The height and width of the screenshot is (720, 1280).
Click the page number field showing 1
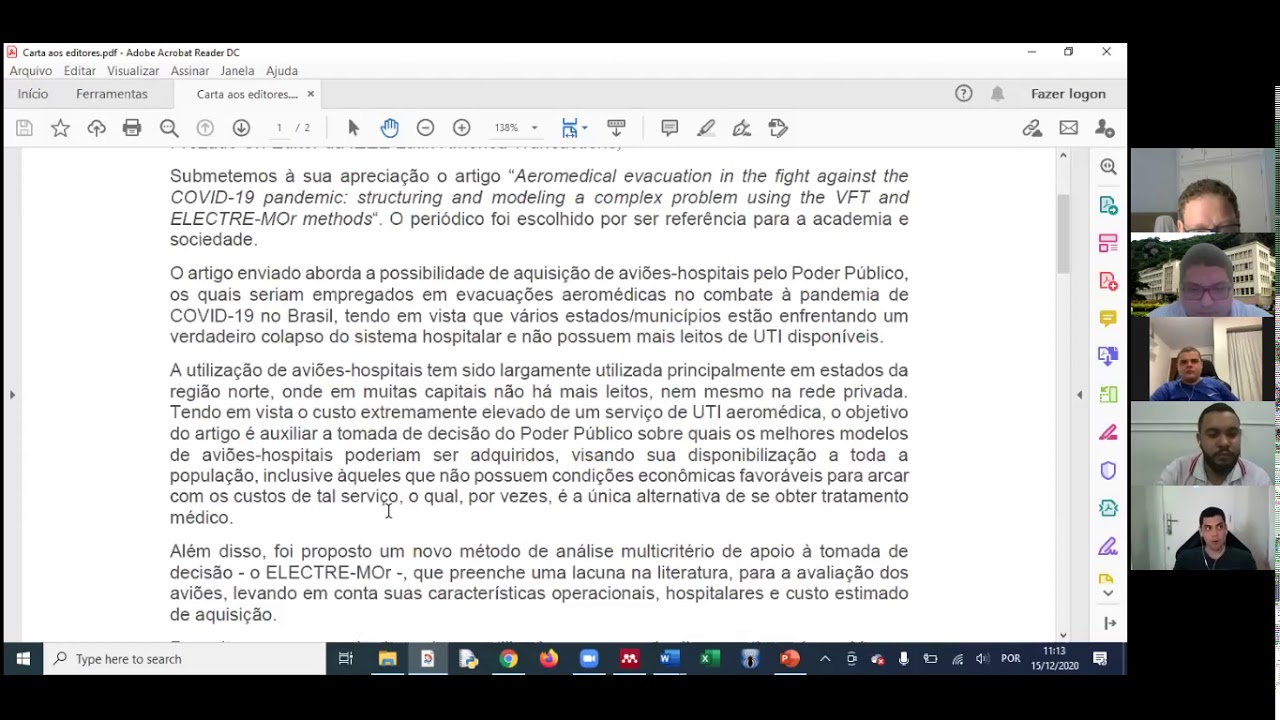click(279, 128)
